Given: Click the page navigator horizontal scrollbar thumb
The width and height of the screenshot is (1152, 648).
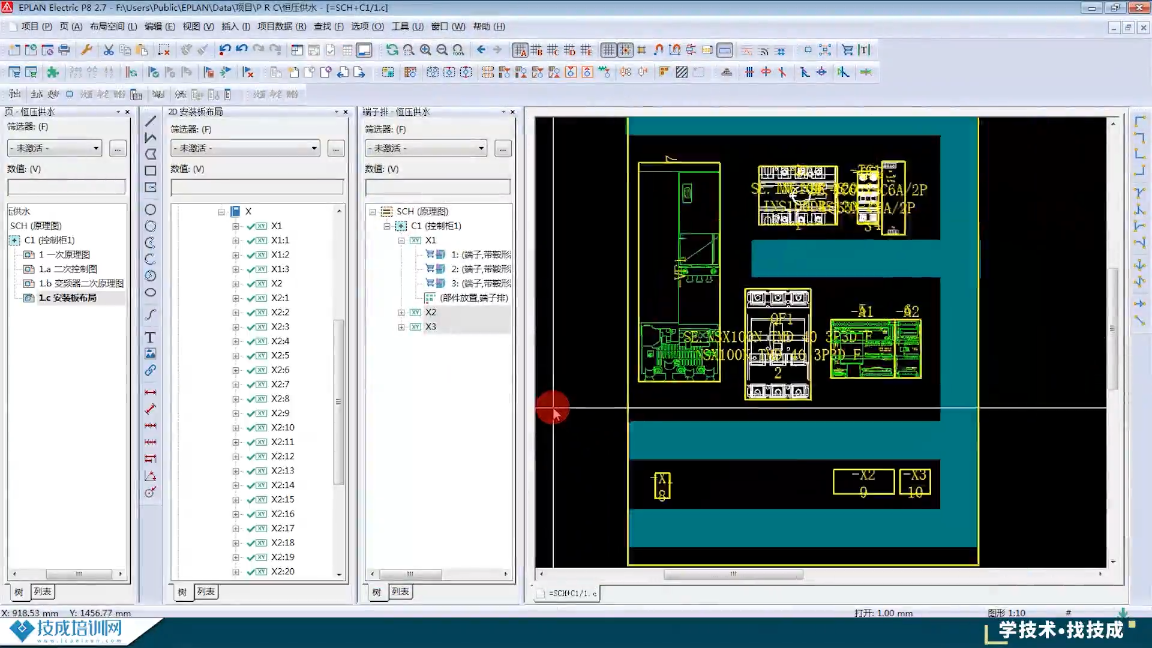Looking at the screenshot, I should (79, 574).
